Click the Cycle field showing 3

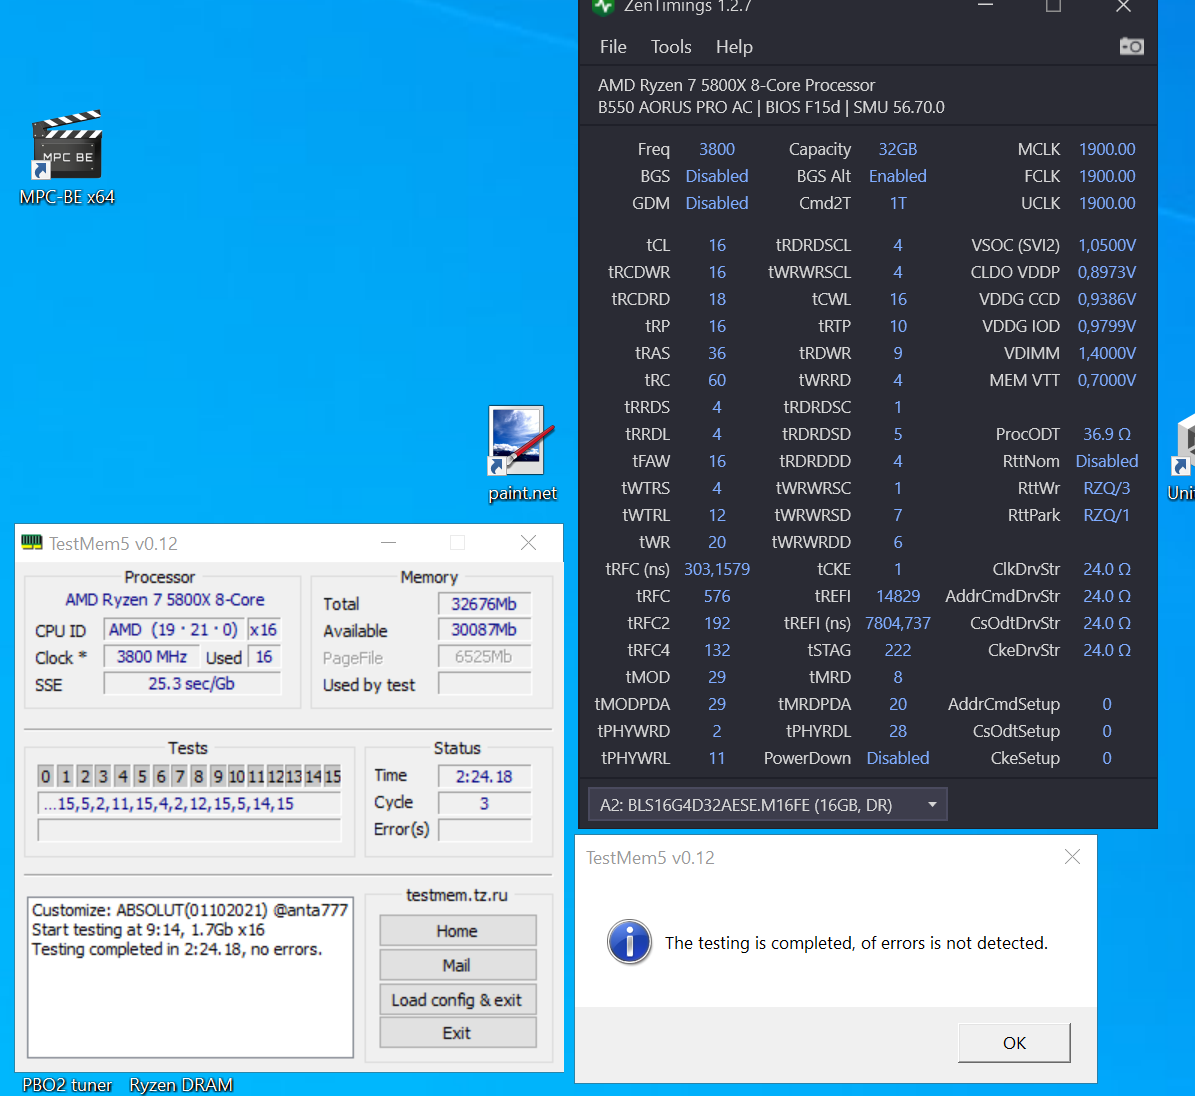click(x=484, y=803)
